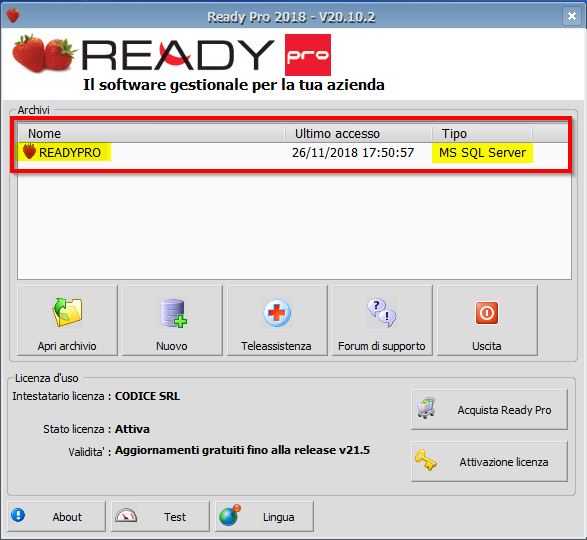
Task: Open the Forum di supporto speech bubbles icon
Action: [x=381, y=313]
